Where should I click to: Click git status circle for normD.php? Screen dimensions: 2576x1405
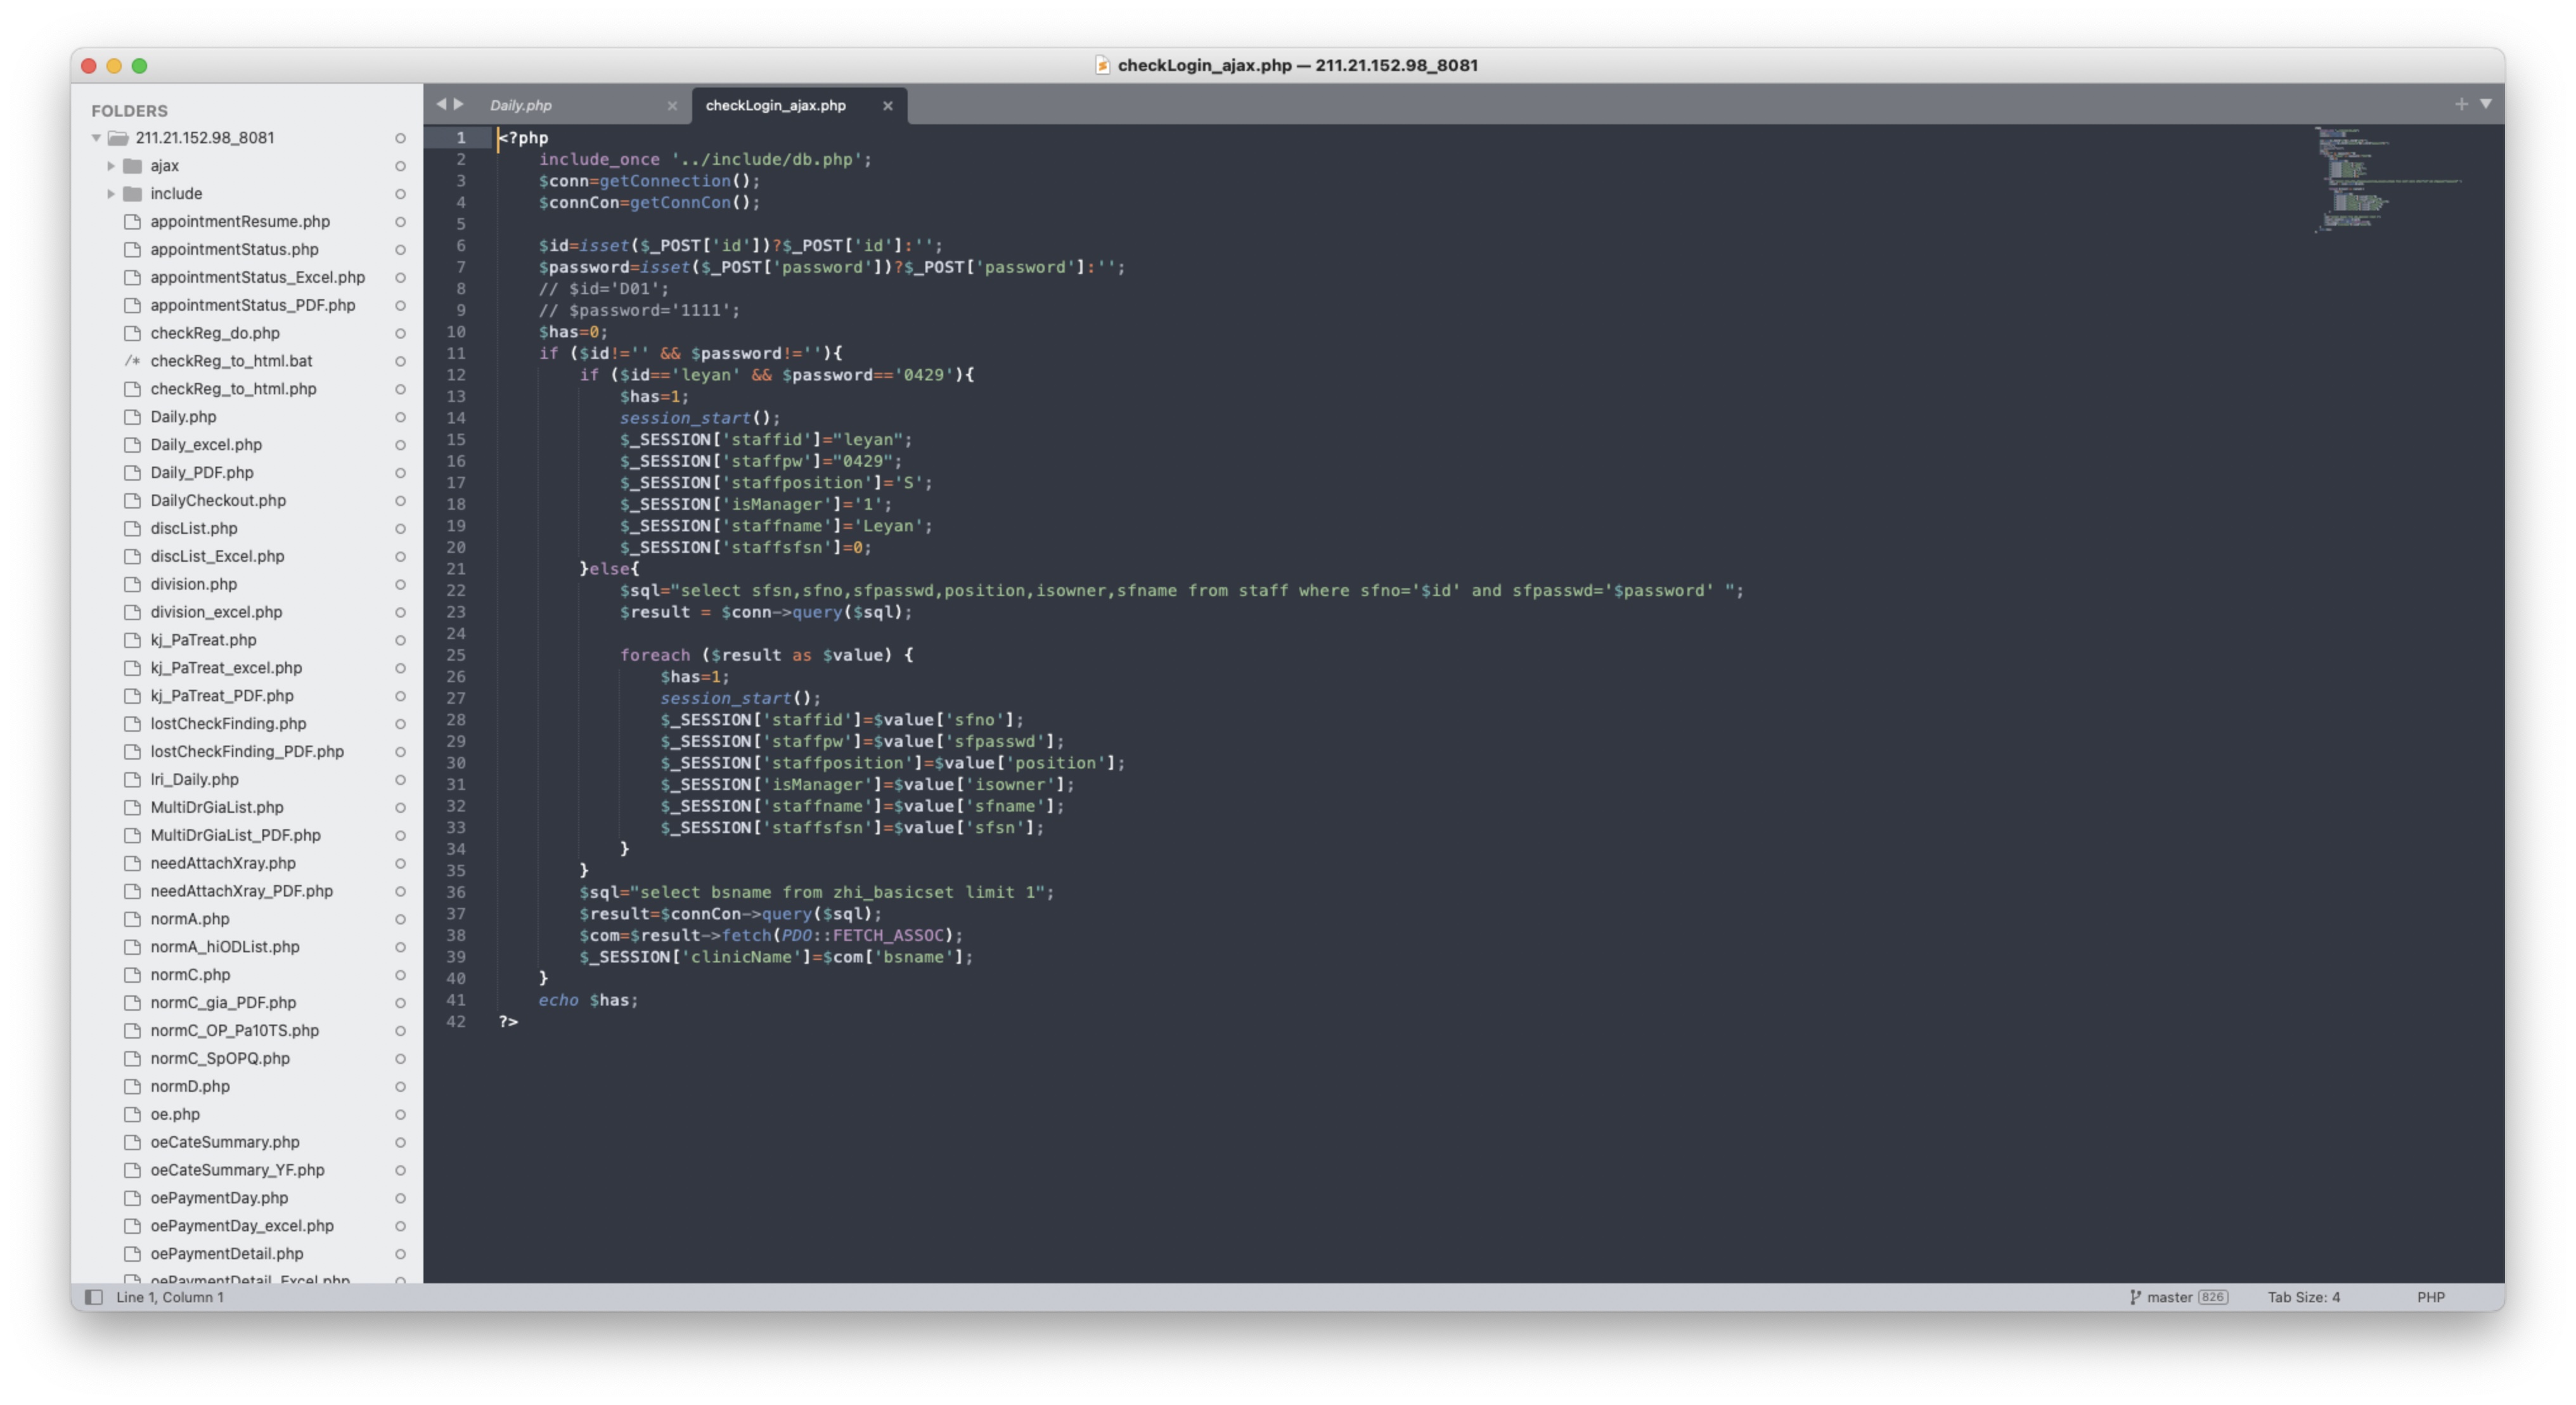point(400,1087)
